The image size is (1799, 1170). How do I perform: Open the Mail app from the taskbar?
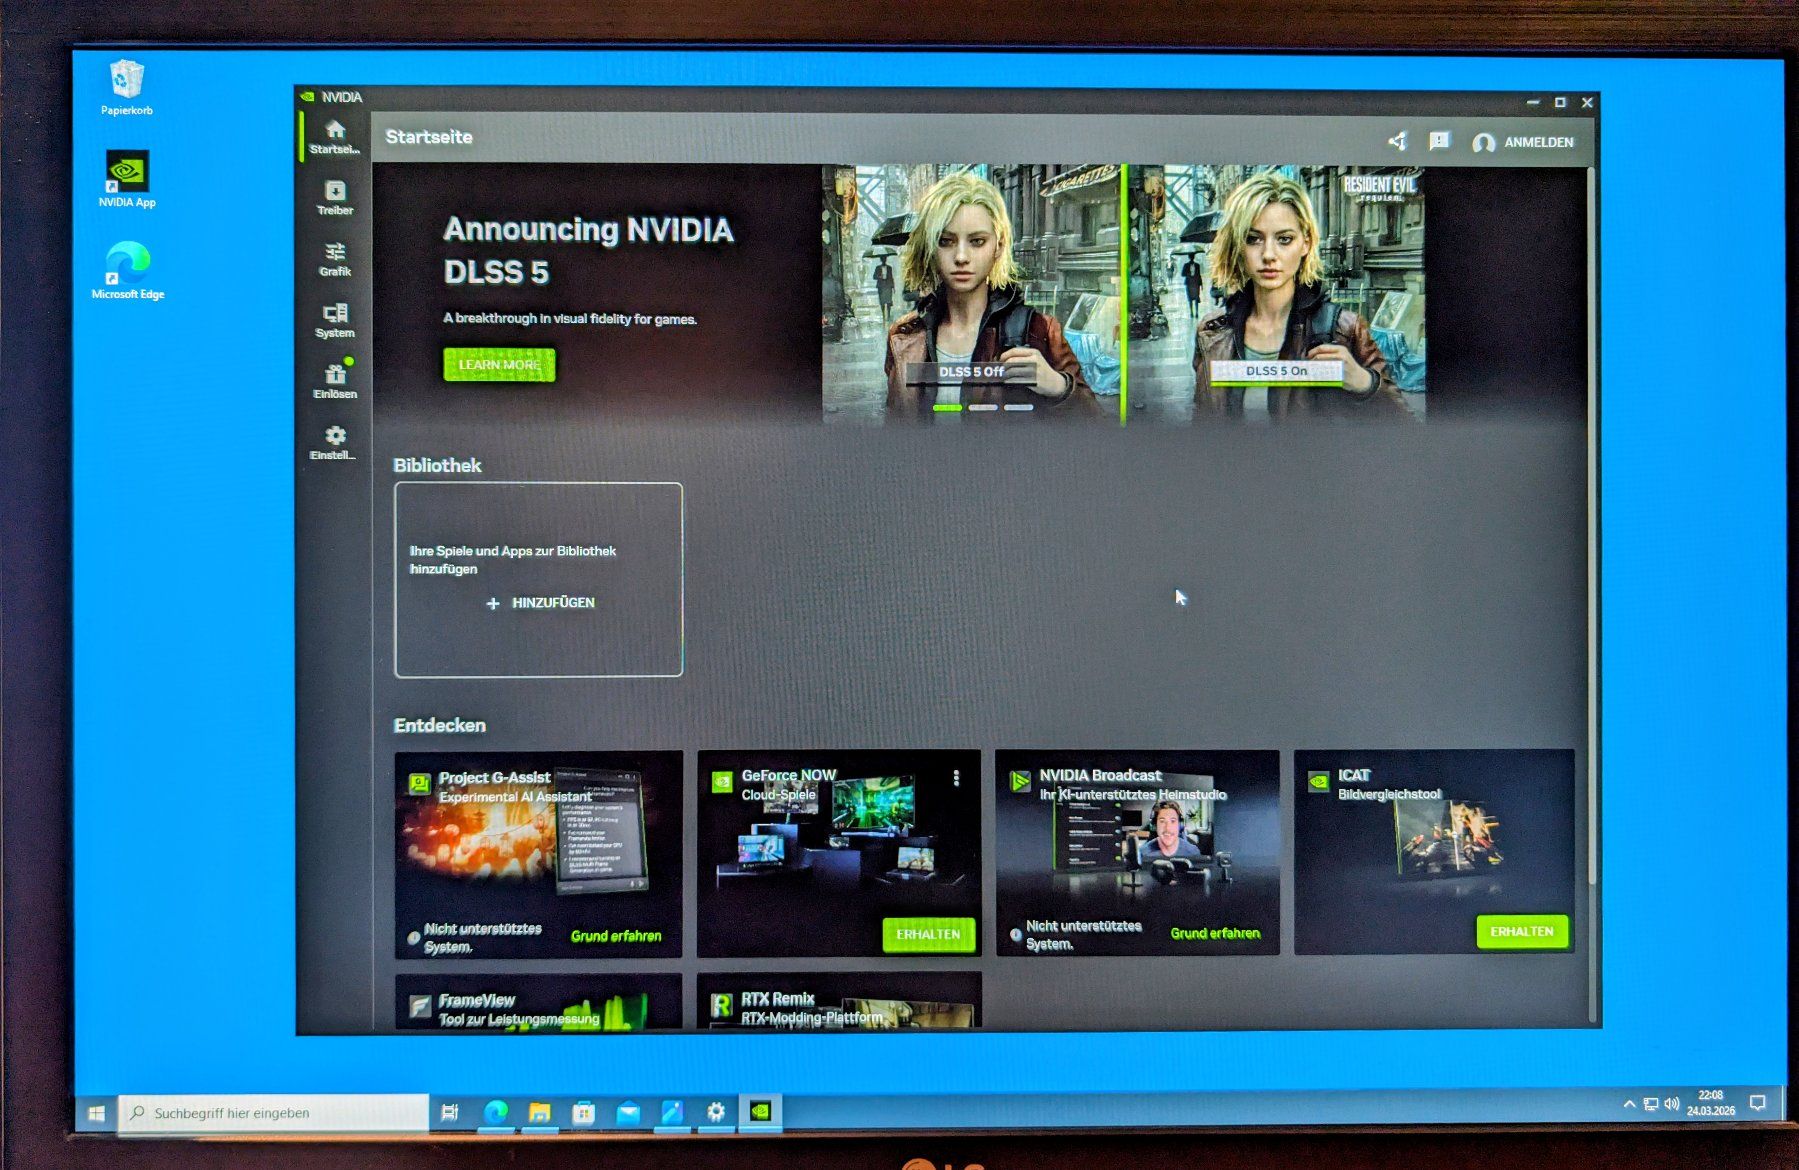tap(628, 1112)
